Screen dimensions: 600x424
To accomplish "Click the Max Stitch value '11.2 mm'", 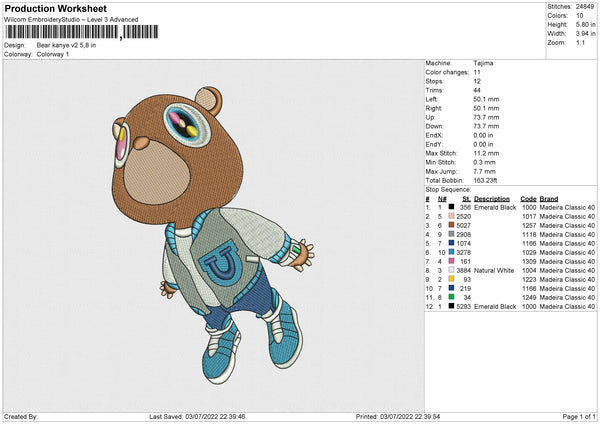I will (x=486, y=153).
